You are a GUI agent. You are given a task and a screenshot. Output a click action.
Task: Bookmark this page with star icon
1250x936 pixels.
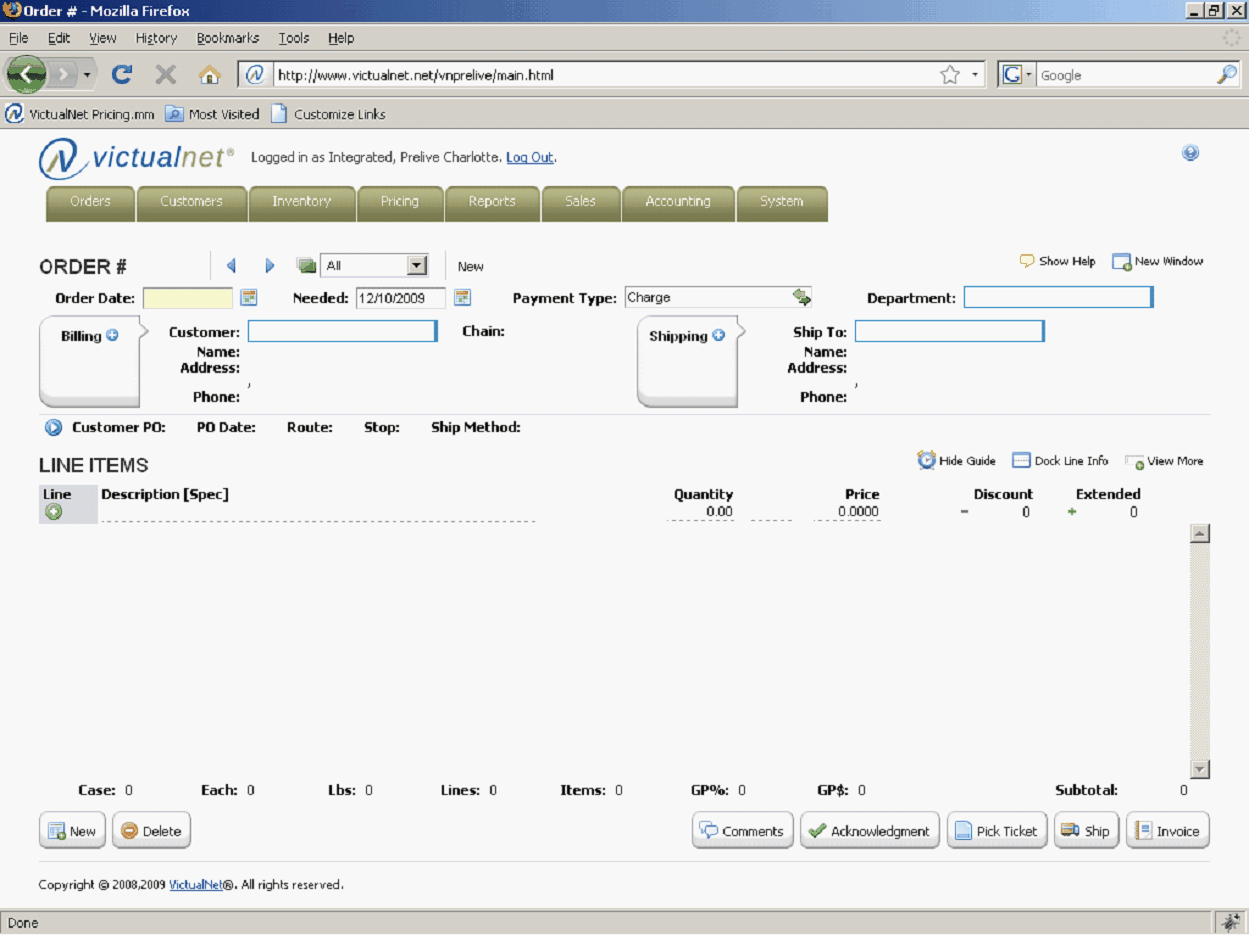point(950,75)
